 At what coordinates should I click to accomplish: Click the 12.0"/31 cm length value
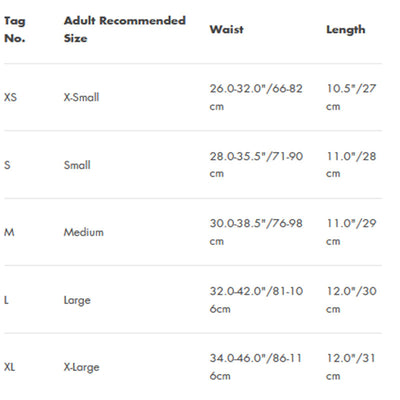[x=351, y=367]
